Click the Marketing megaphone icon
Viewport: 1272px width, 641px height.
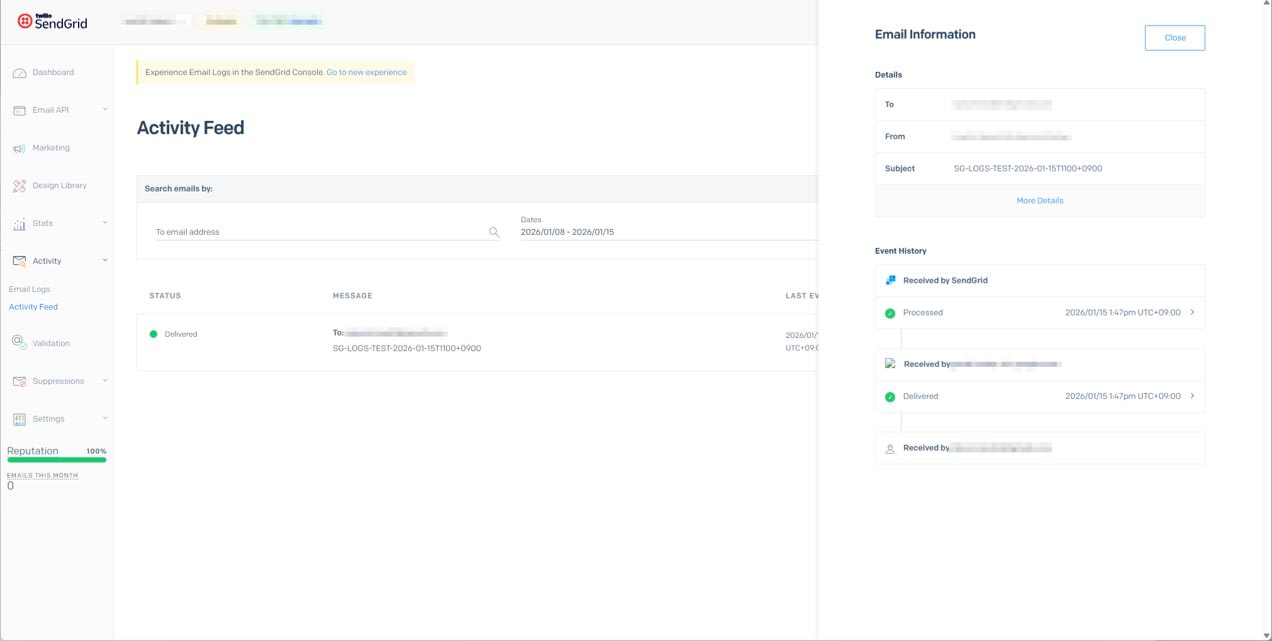click(x=19, y=148)
